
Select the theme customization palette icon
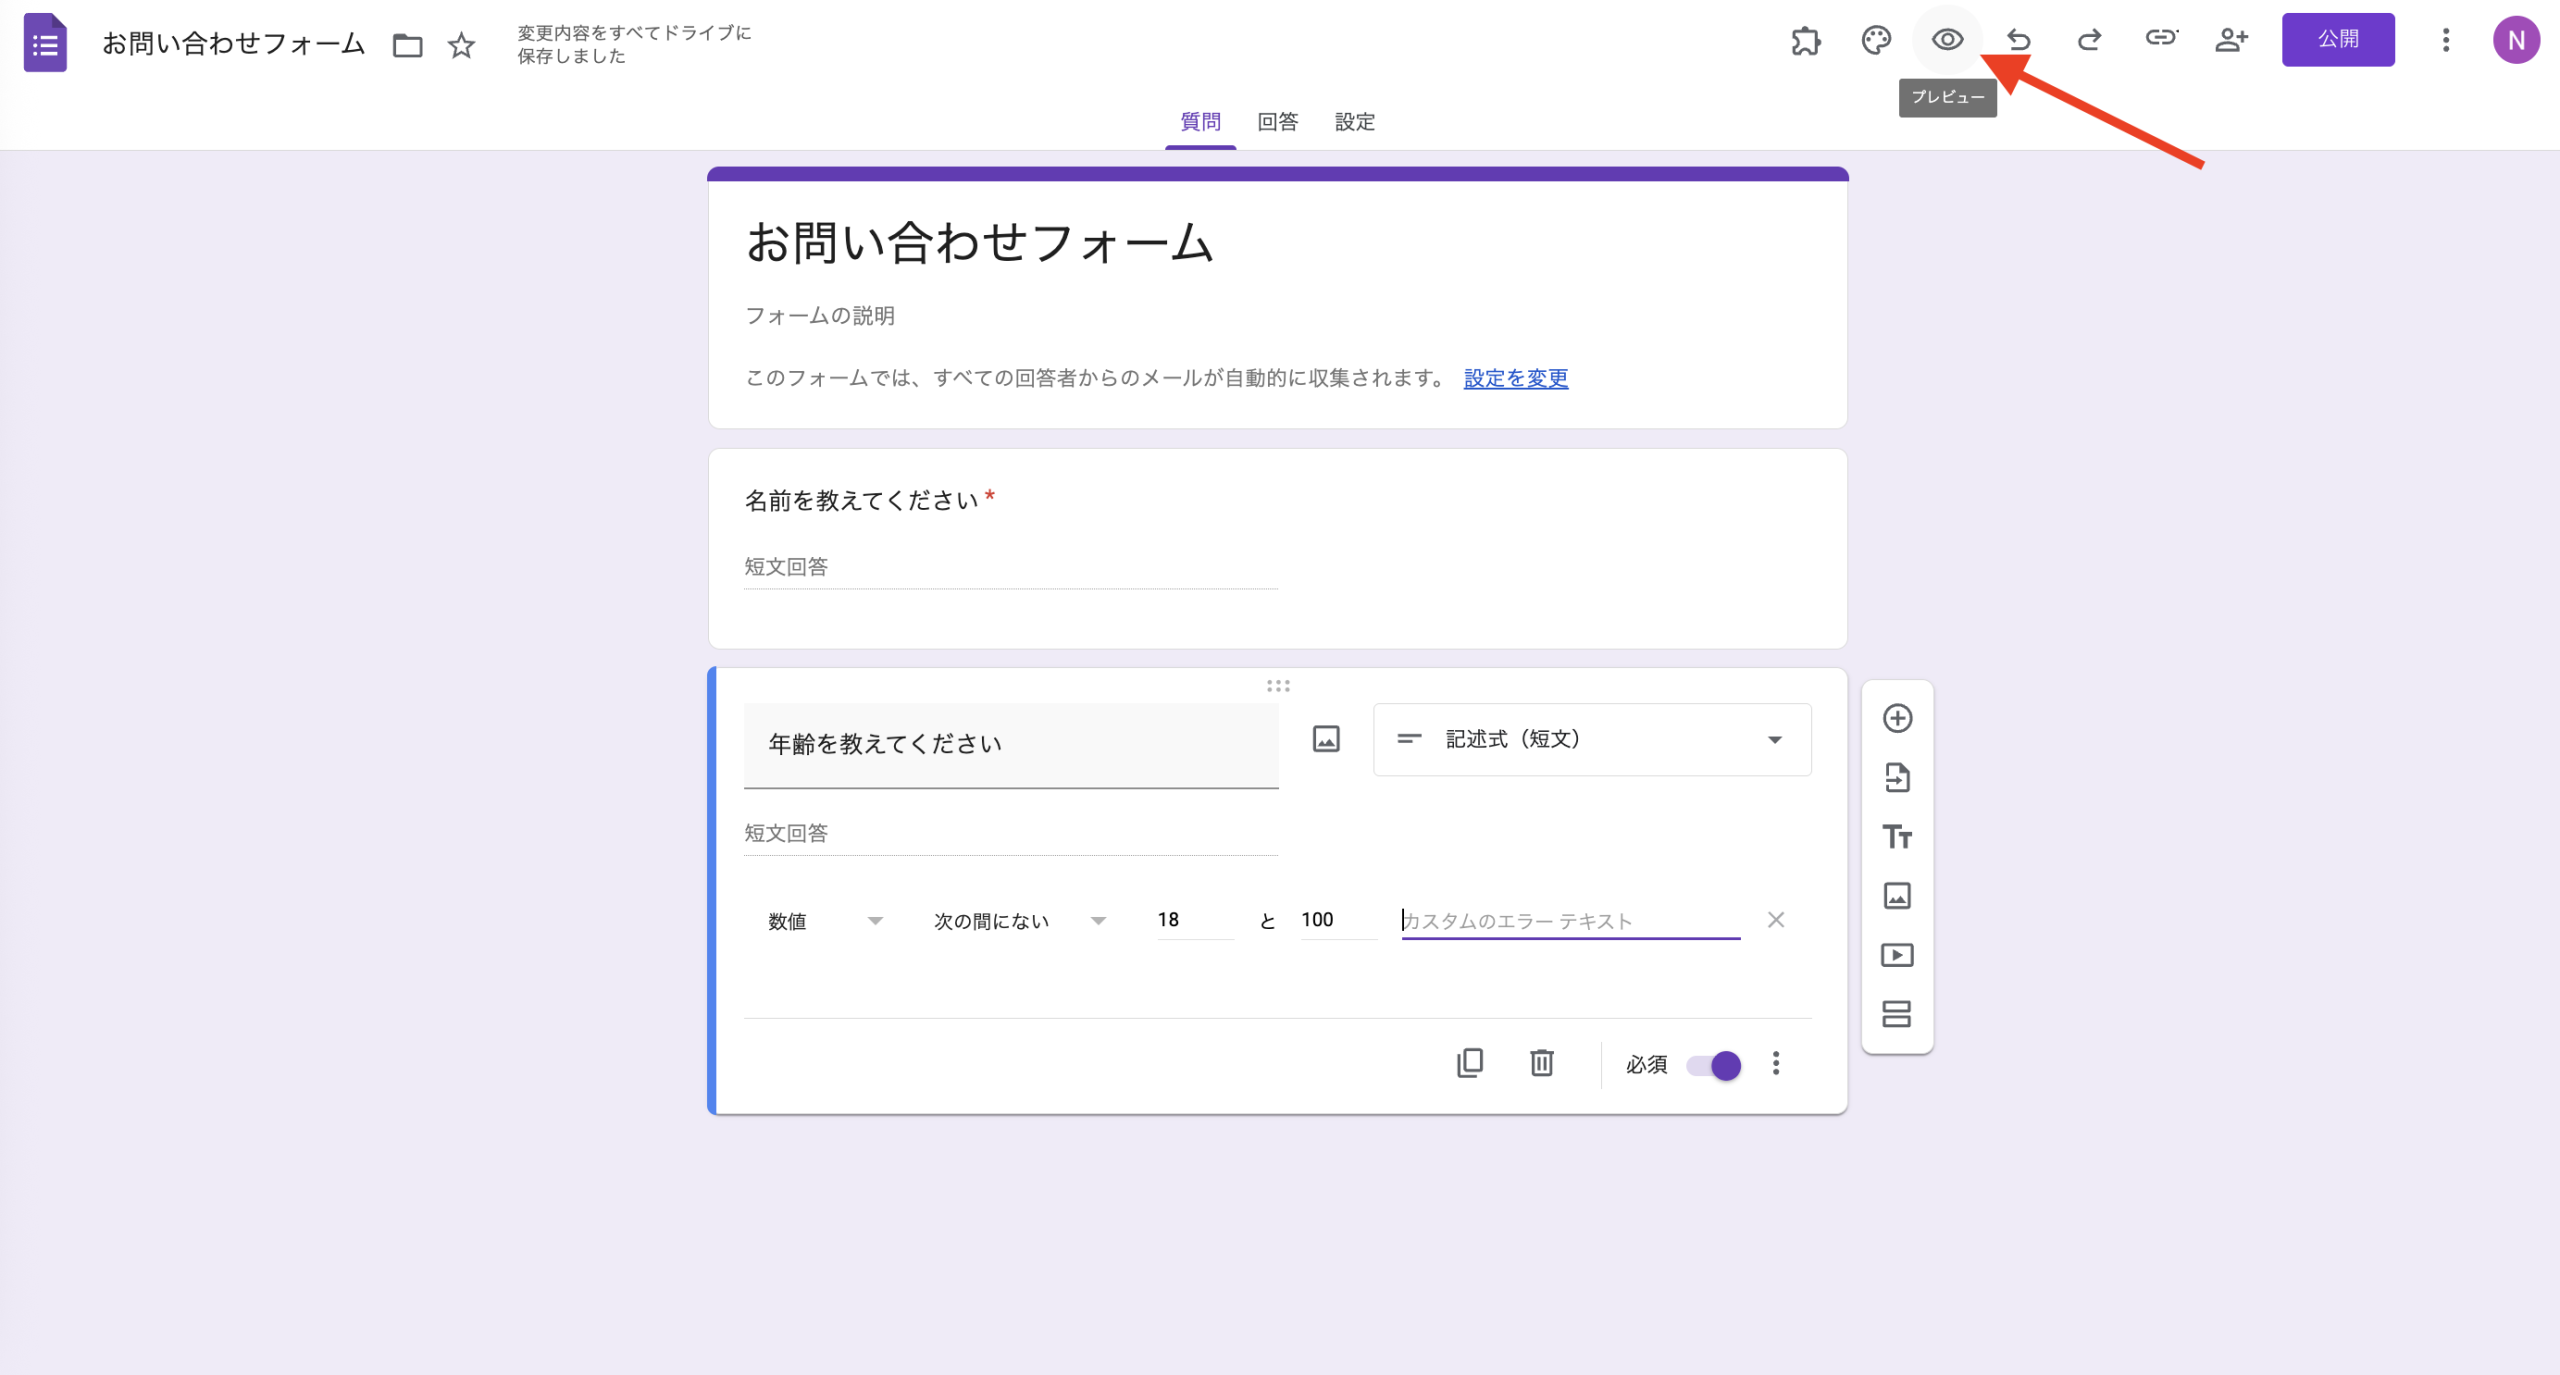pos(1875,40)
